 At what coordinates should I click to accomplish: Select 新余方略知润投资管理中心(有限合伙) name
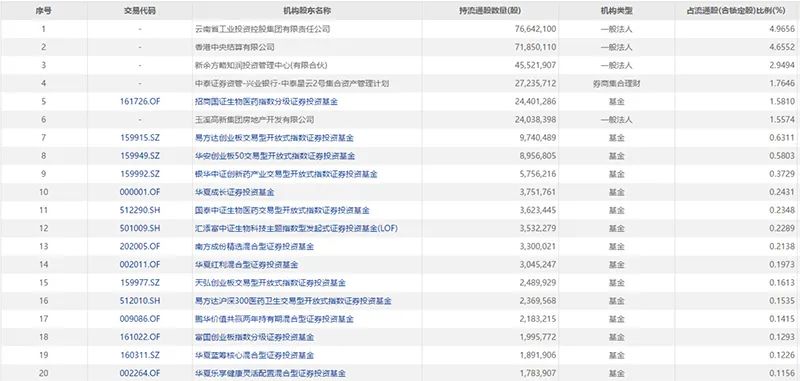pos(261,65)
